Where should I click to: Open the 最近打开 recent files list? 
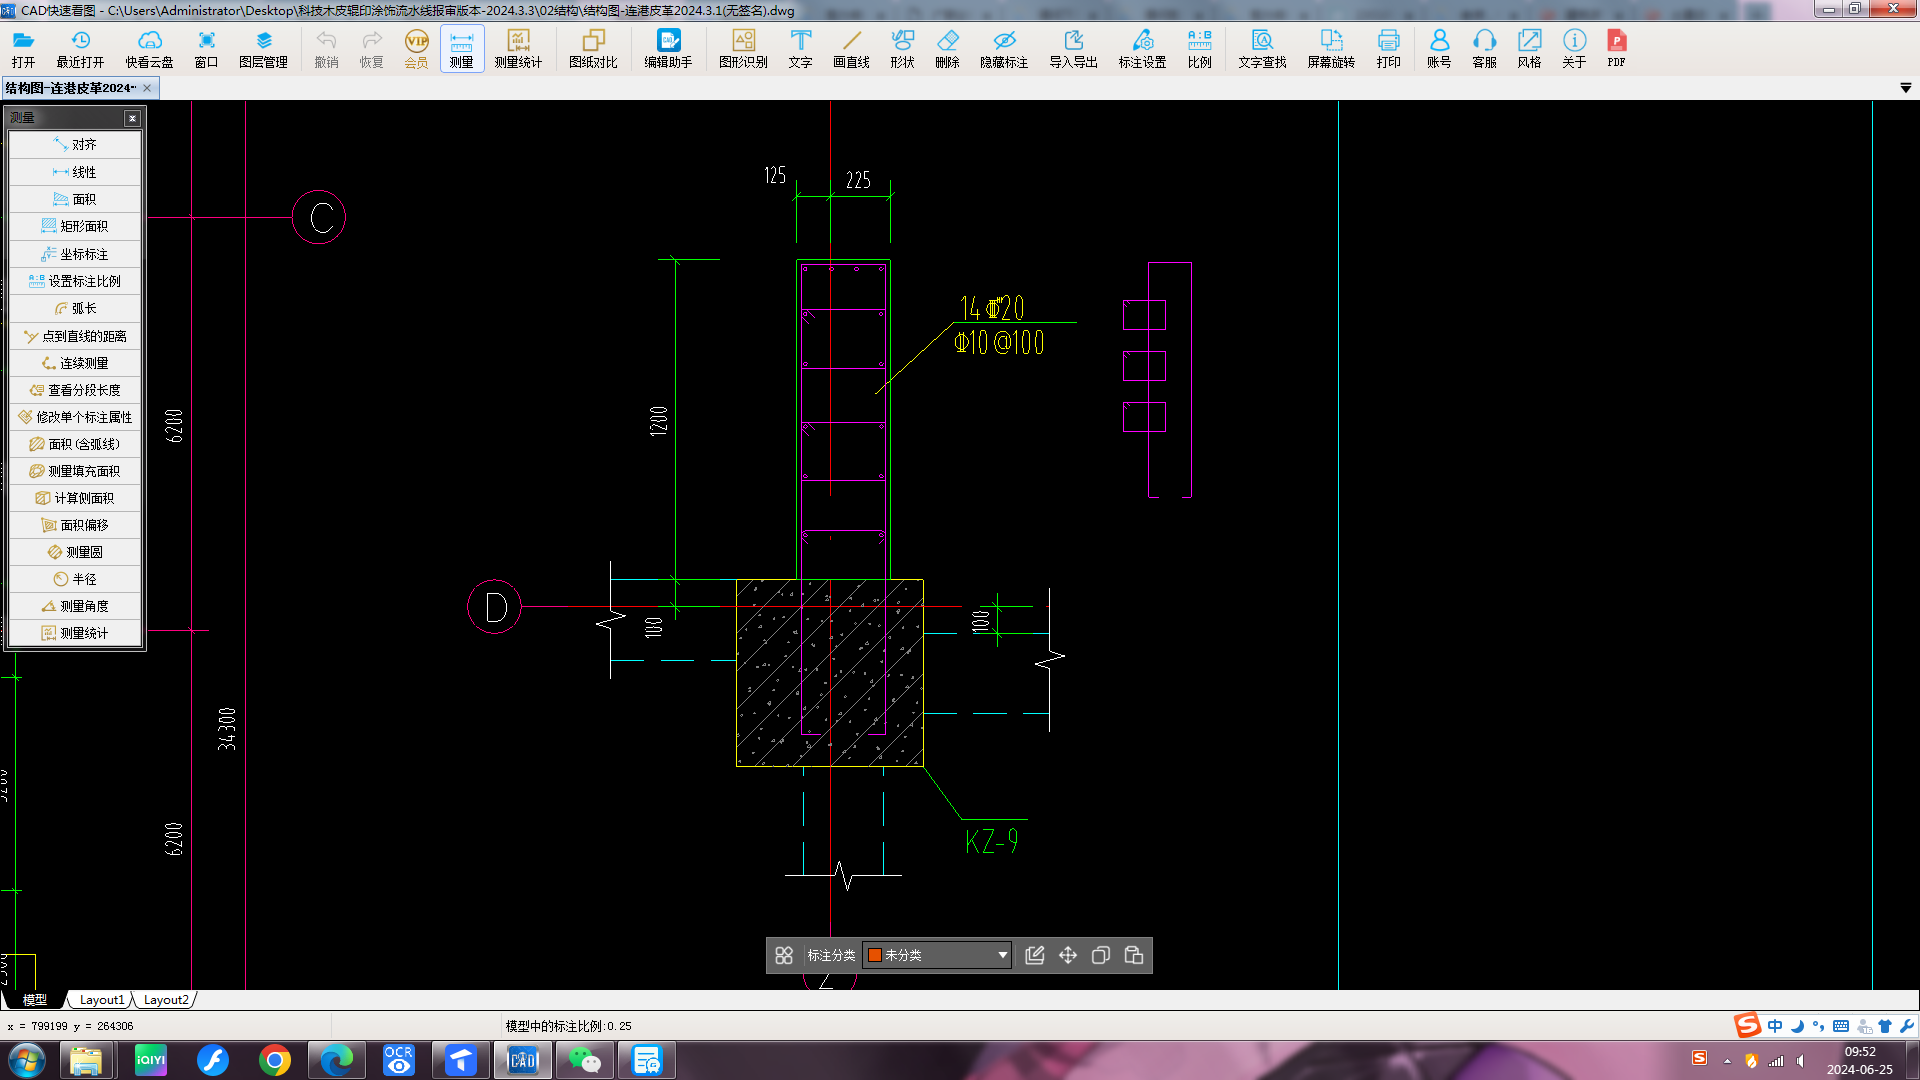80,48
